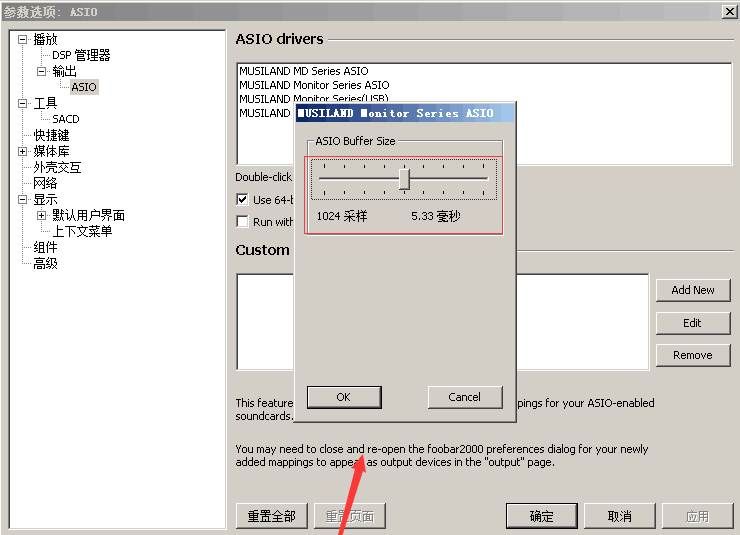Expand the 默认用户界面 node
The height and width of the screenshot is (535, 740).
click(x=42, y=215)
